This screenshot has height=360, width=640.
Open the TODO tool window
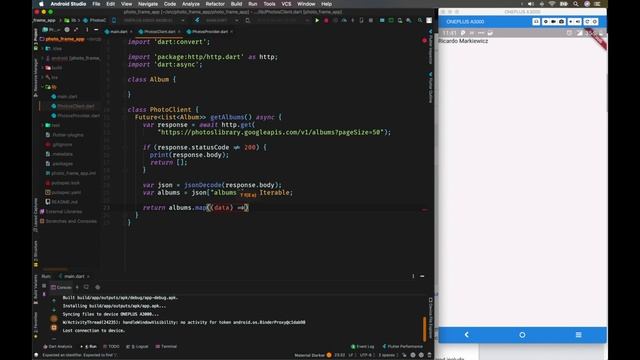[111, 347]
